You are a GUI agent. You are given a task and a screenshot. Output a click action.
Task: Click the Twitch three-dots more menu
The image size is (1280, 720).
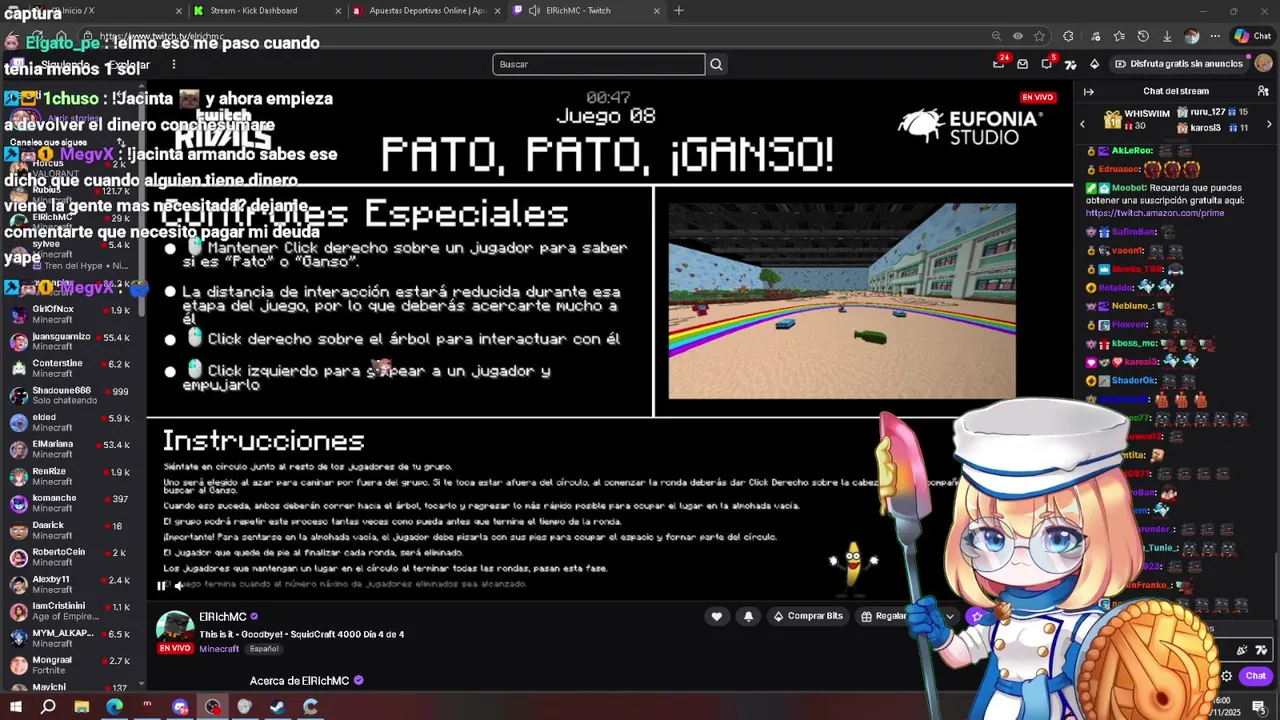click(173, 64)
